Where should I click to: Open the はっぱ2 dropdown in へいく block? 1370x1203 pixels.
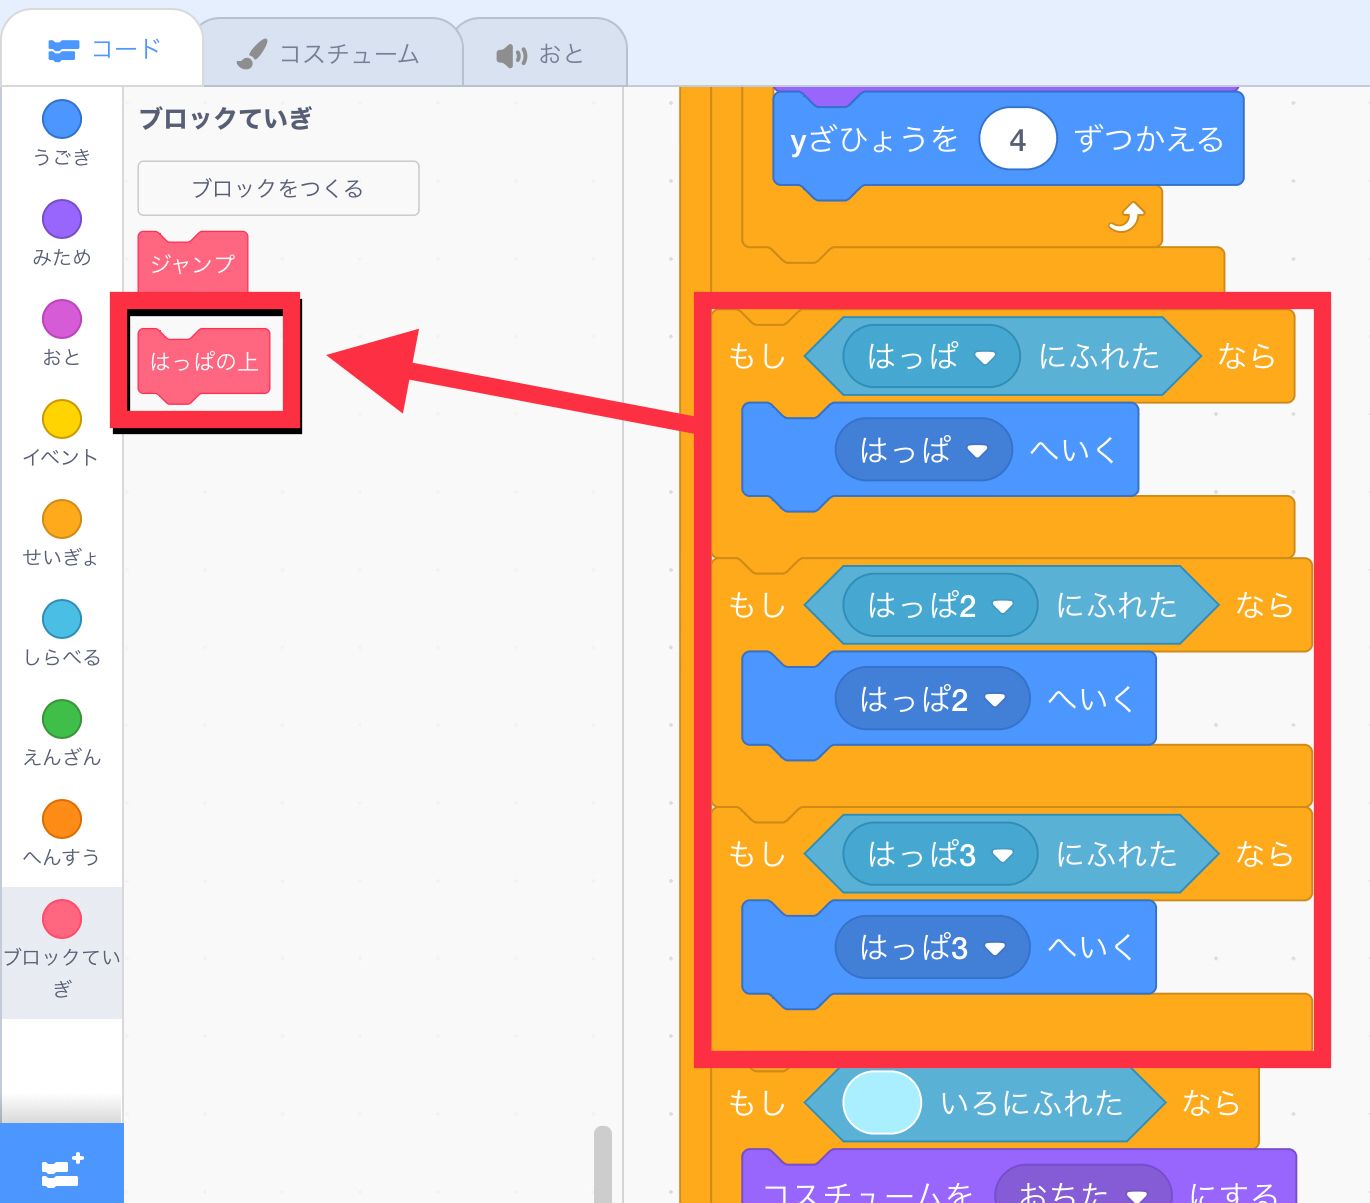[x=993, y=700]
